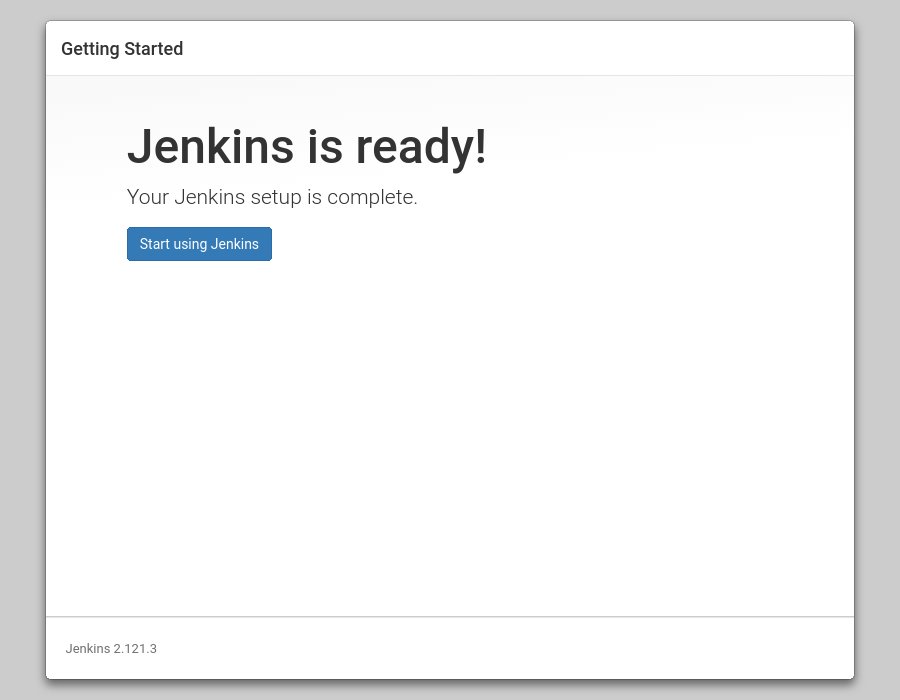Viewport: 900px width, 700px height.
Task: Click the word "Your" in the subtitle
Action: pyautogui.click(x=148, y=197)
